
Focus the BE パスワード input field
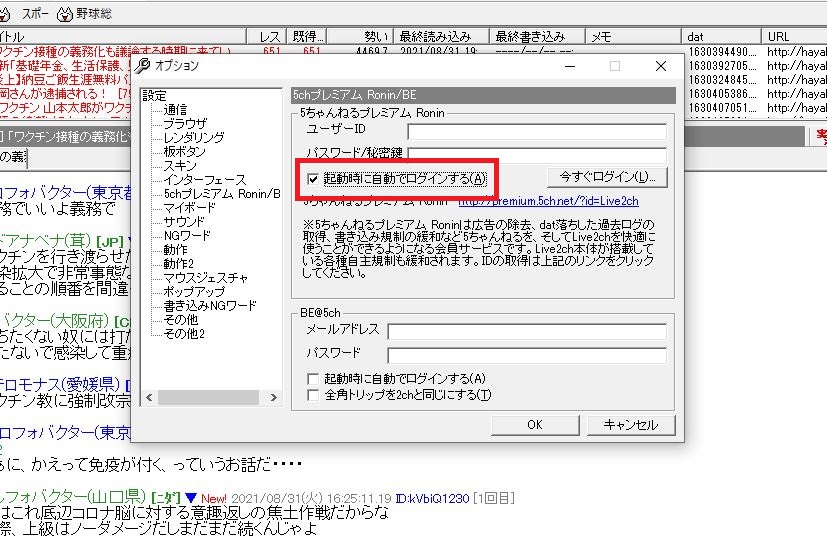527,355
